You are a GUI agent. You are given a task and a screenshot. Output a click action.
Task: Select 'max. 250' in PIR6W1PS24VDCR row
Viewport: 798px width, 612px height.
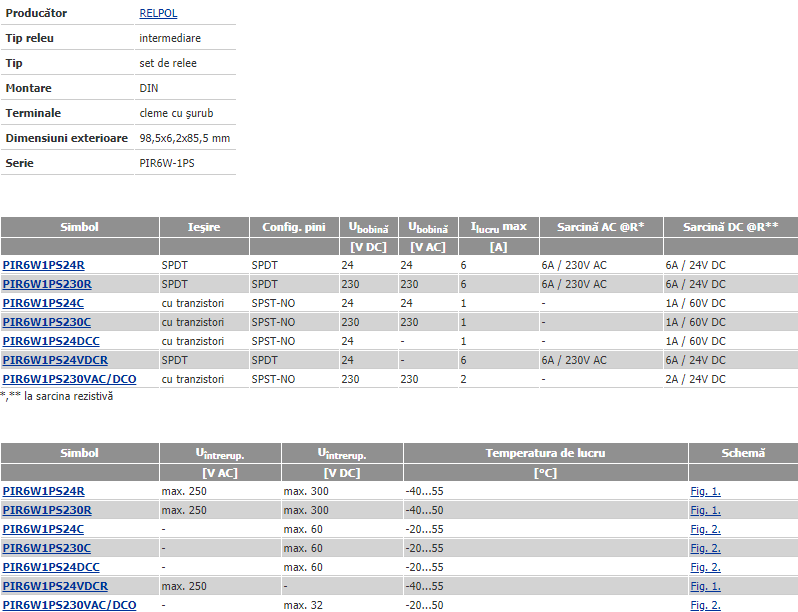tap(184, 586)
